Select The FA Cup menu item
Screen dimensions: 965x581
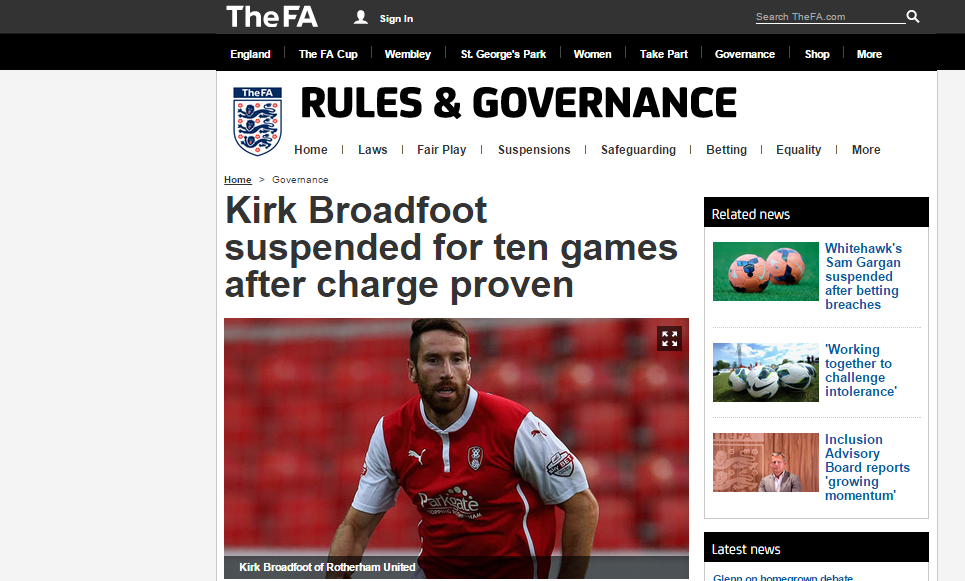tap(328, 54)
